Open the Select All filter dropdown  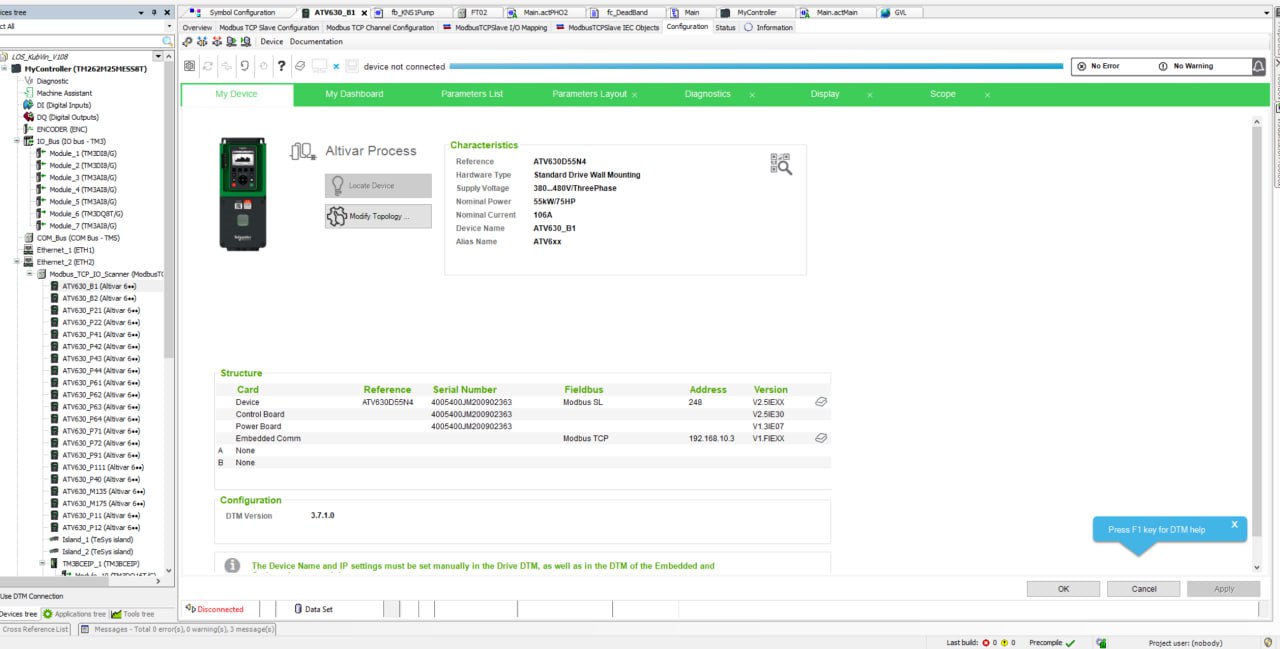tap(167, 26)
